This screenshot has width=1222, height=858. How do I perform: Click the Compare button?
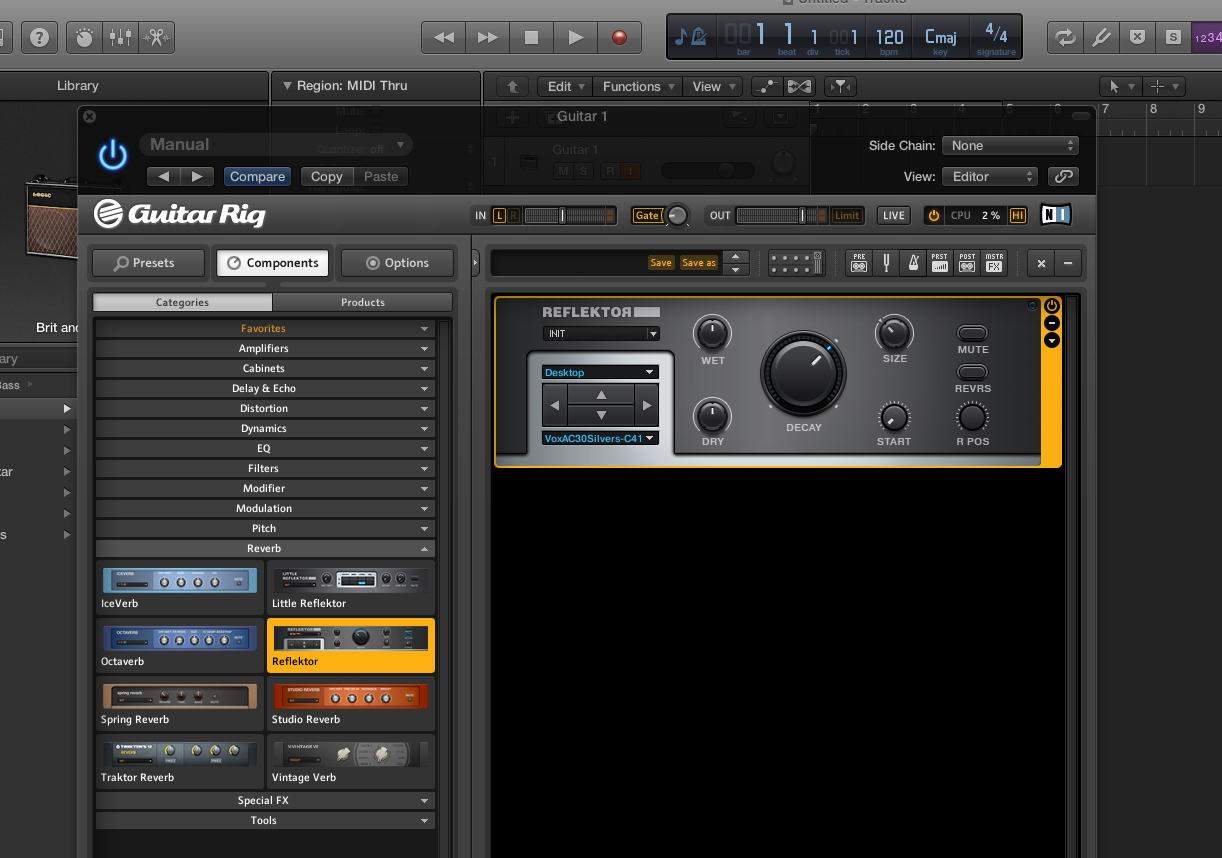pos(257,176)
